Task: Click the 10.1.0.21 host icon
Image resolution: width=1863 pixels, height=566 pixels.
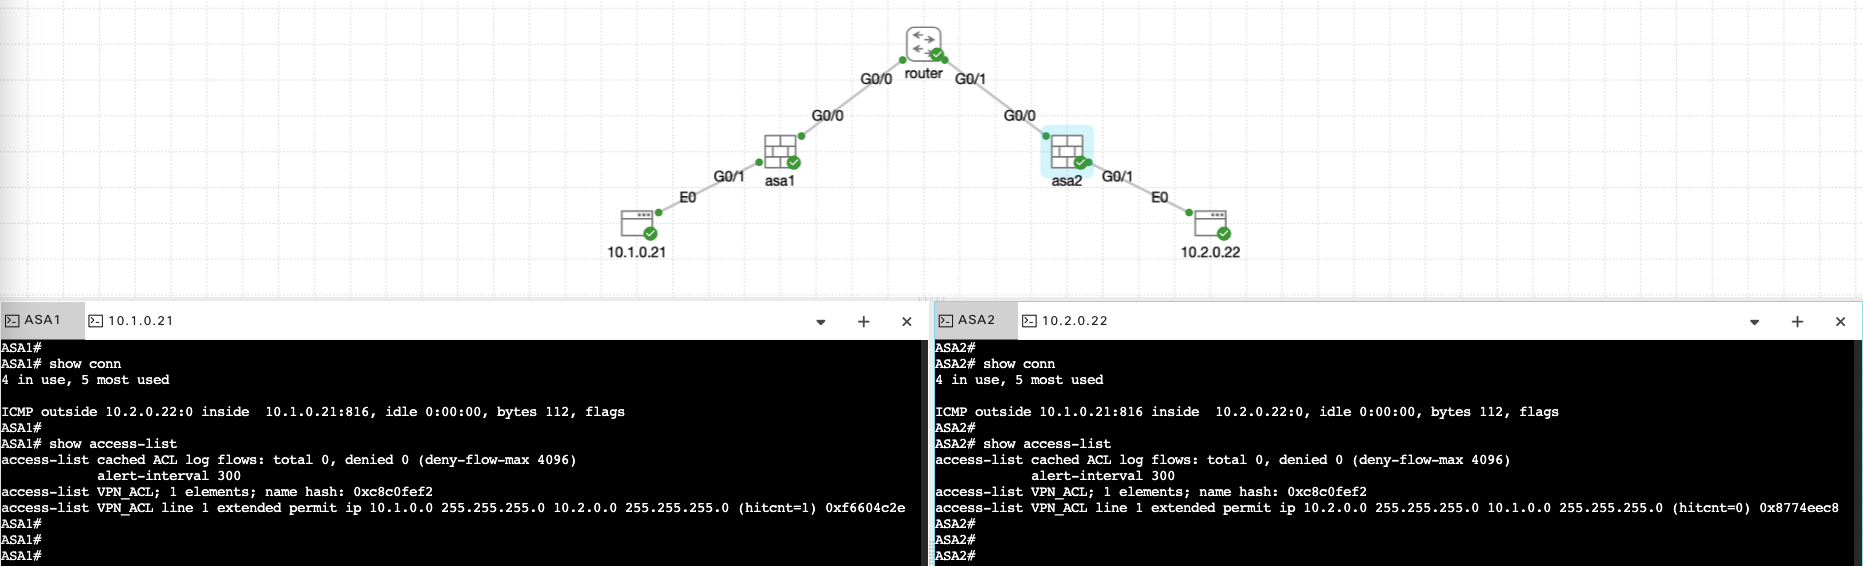Action: click(x=637, y=224)
